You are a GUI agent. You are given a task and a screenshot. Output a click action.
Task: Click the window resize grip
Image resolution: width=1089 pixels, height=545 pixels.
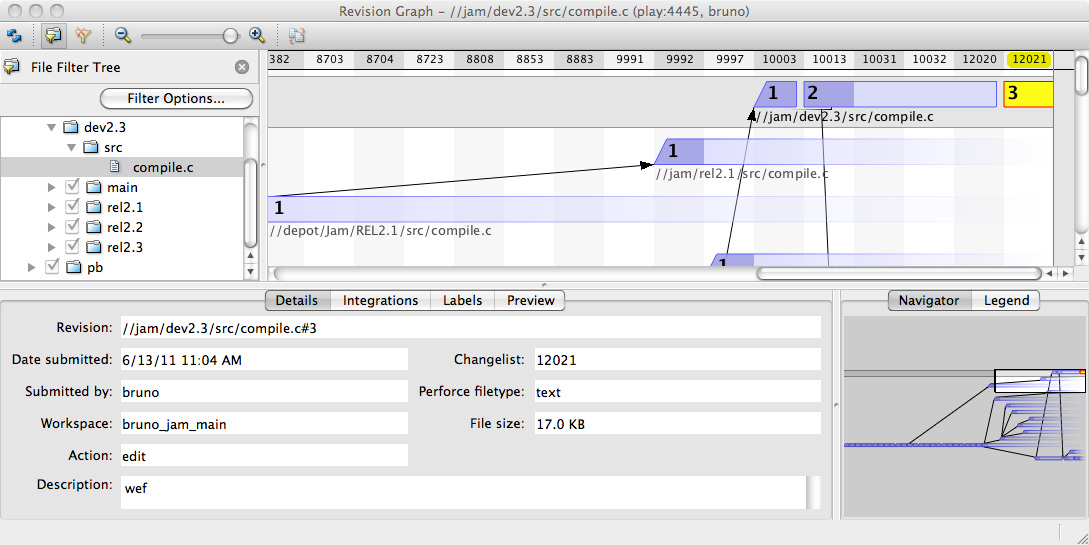tap(1081, 537)
